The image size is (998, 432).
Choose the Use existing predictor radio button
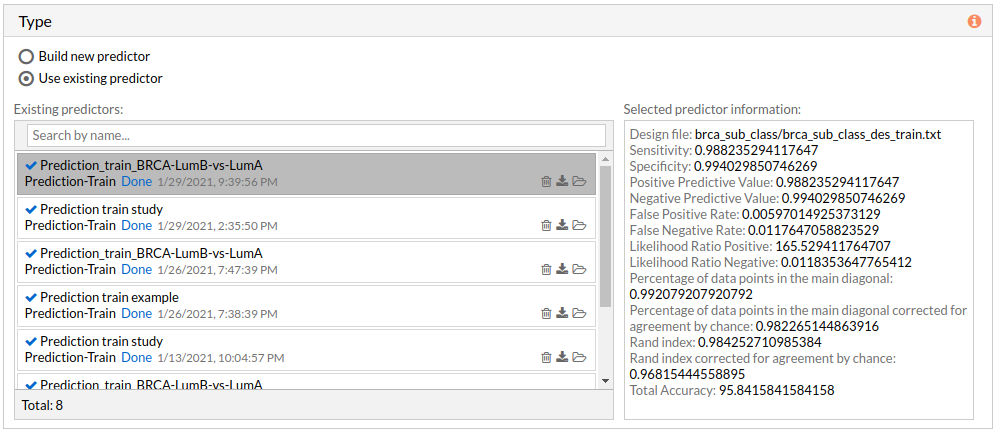click(27, 78)
